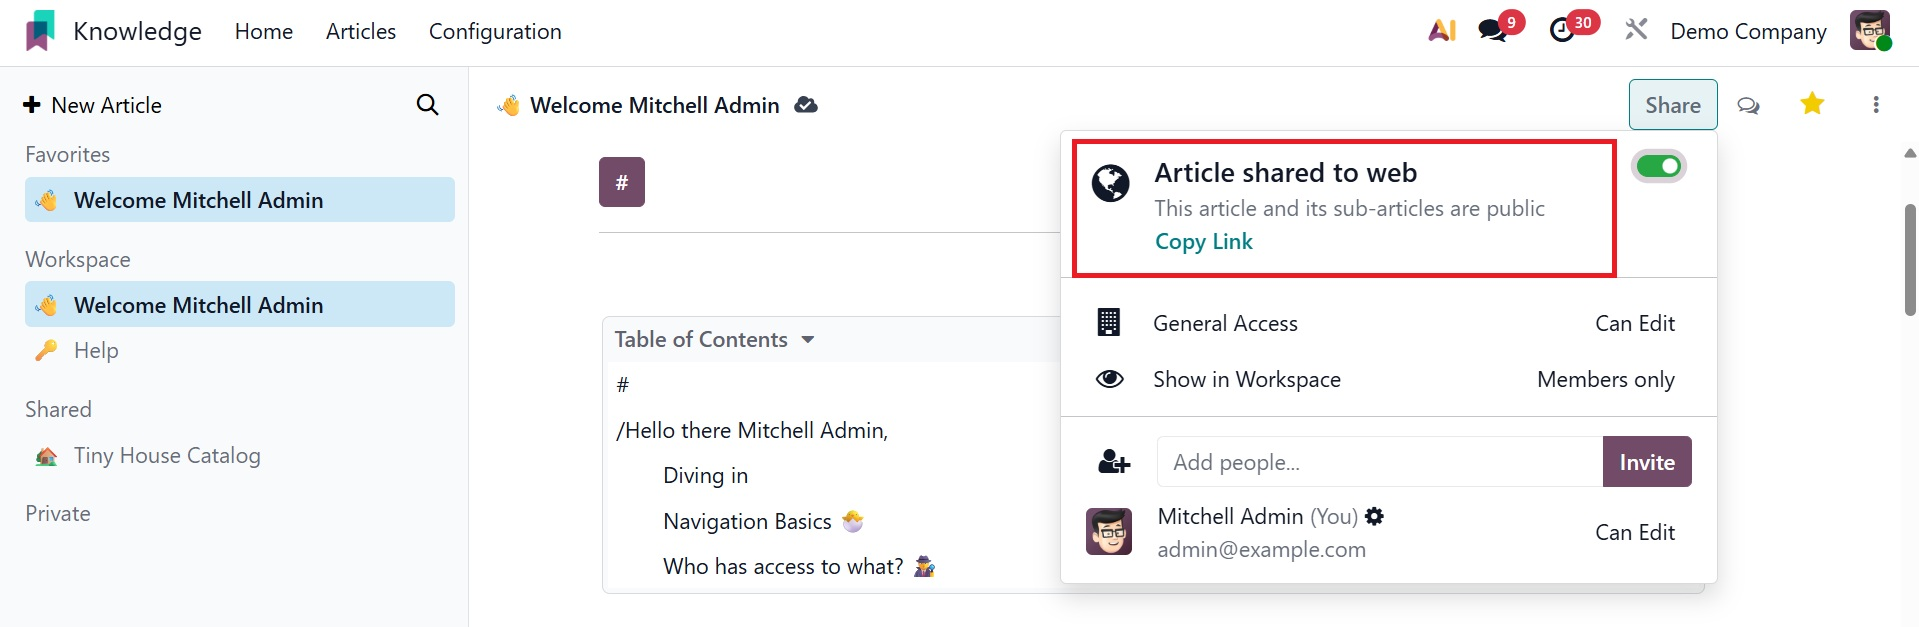Viewport: 1919px width, 627px height.
Task: Change Show in Workspace Members only setting
Action: [1605, 380]
